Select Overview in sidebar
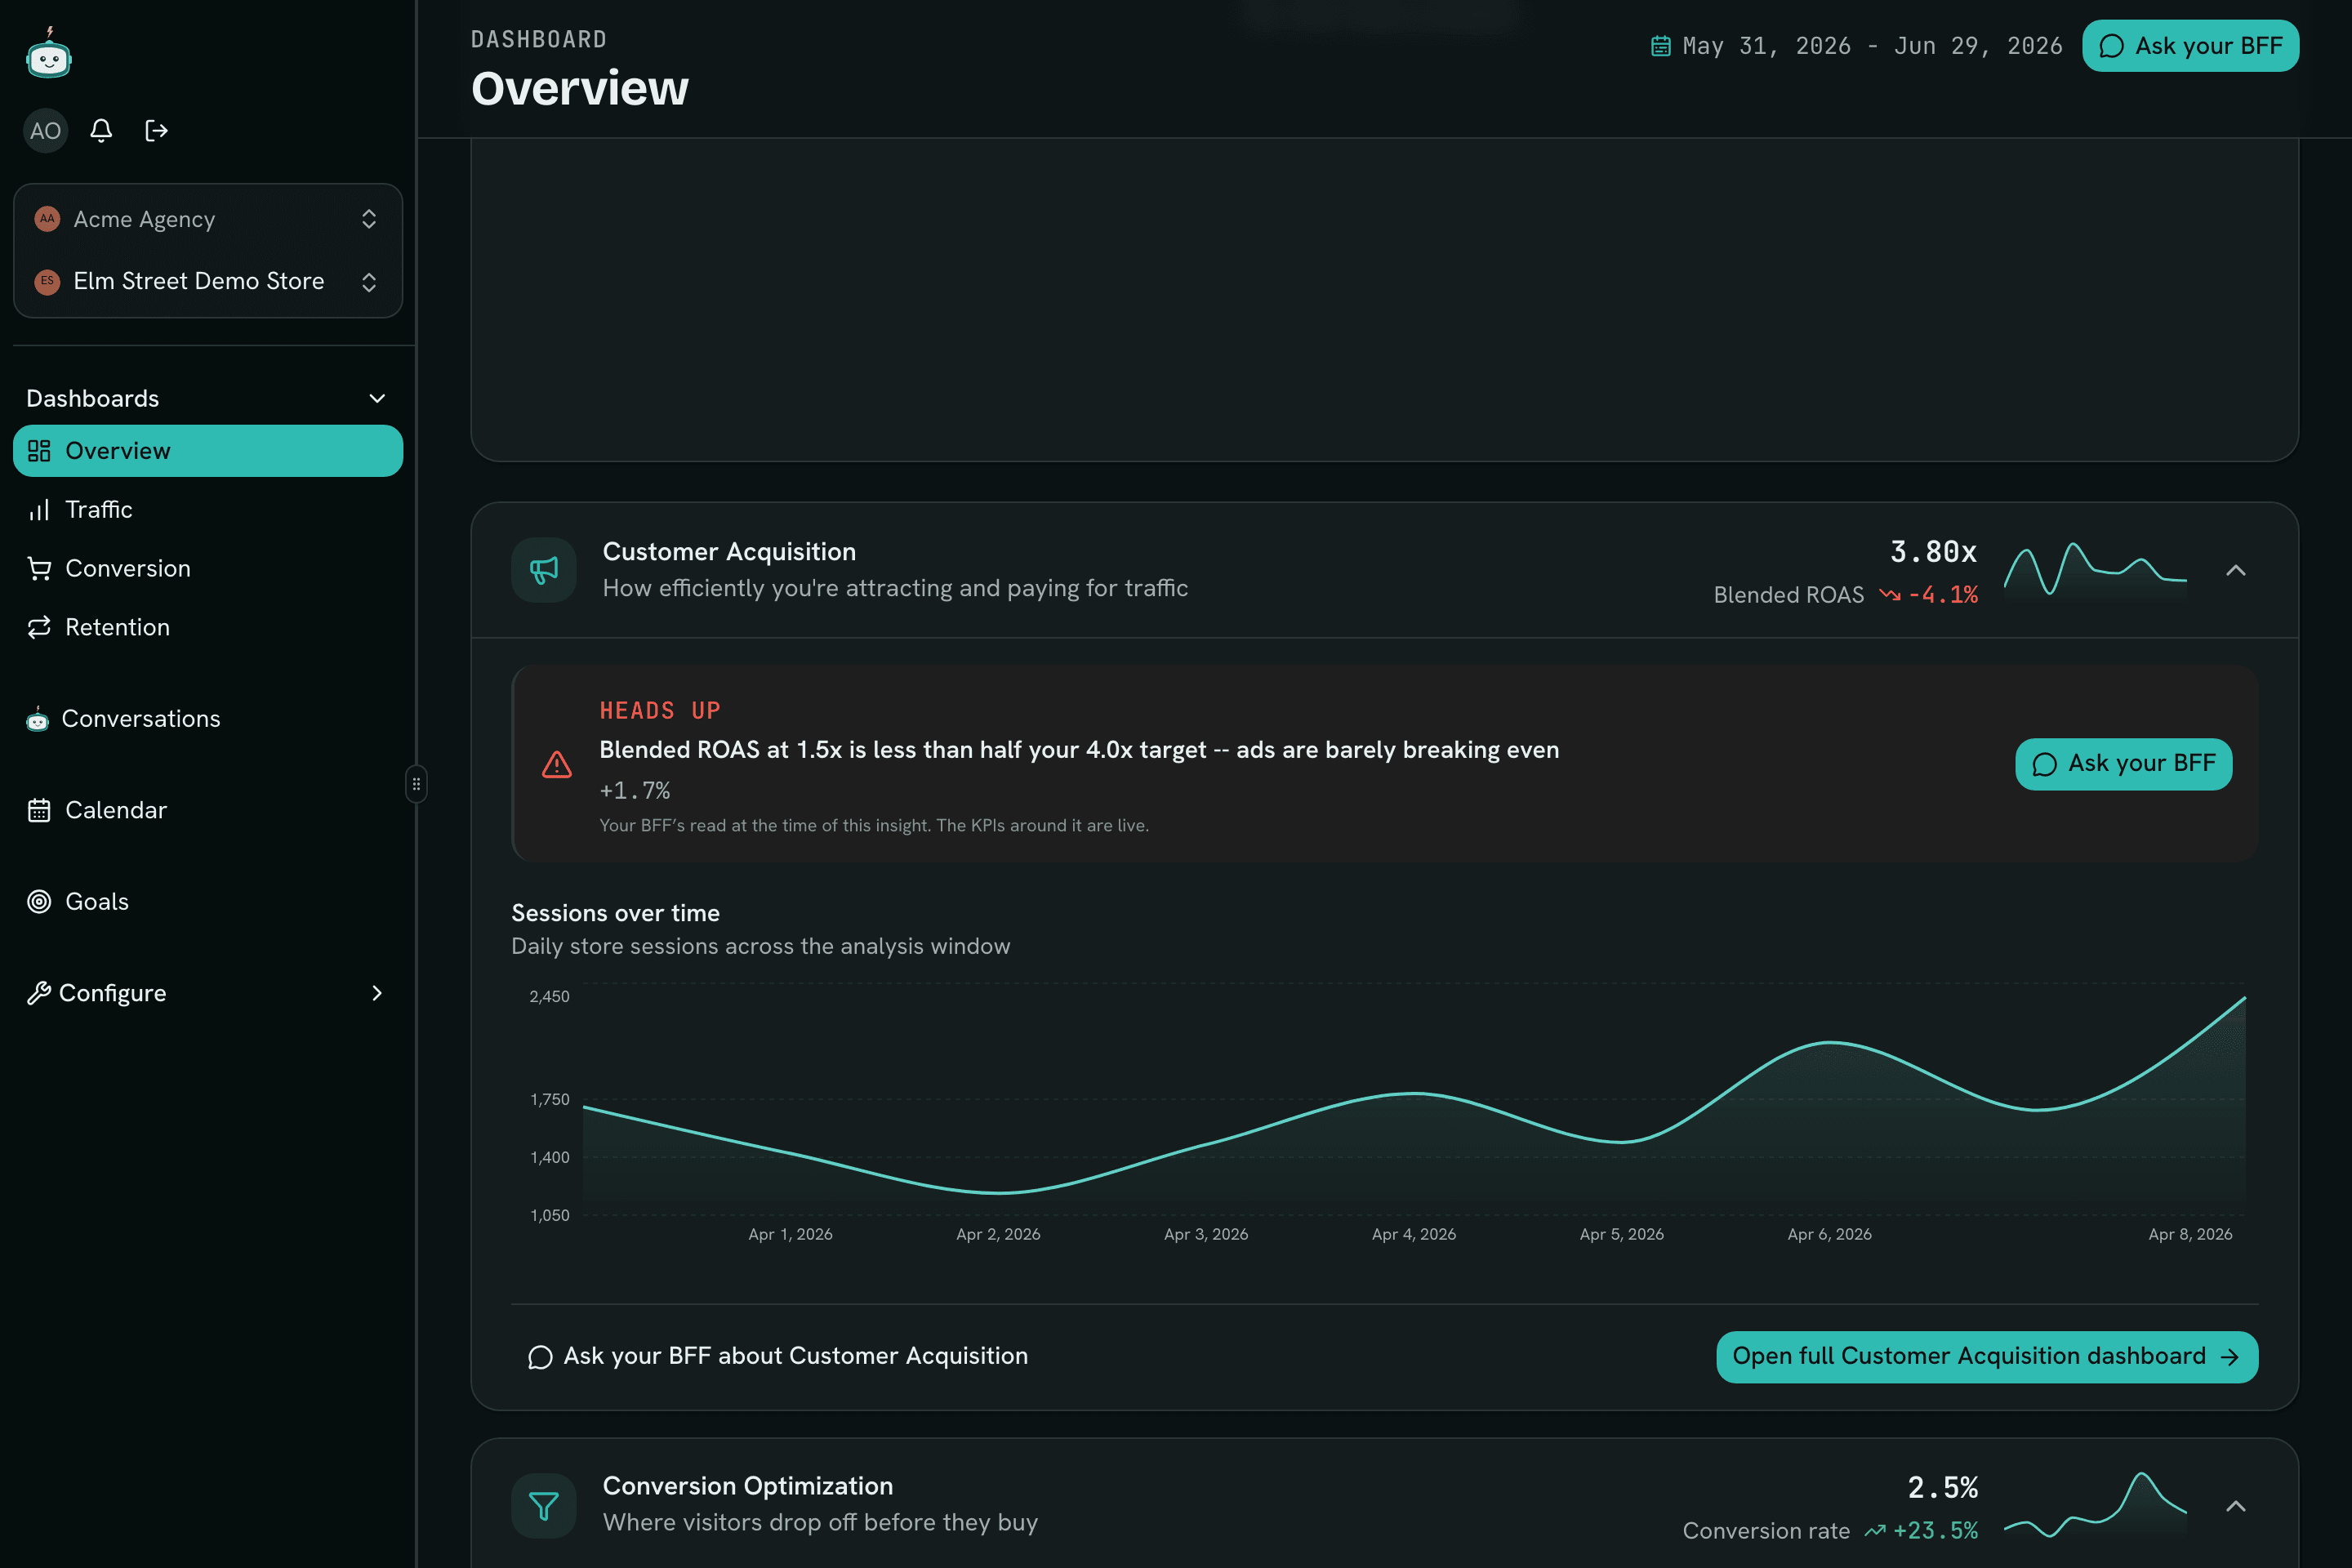 tap(208, 451)
